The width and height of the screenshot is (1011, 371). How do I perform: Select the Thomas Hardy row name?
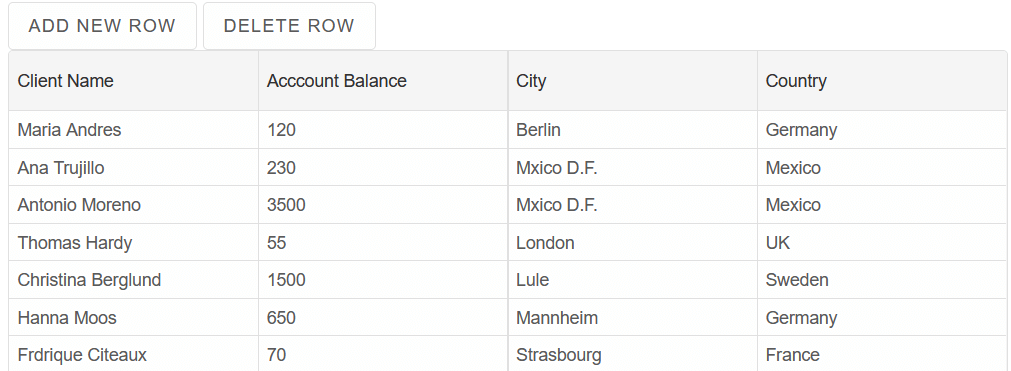[133, 243]
